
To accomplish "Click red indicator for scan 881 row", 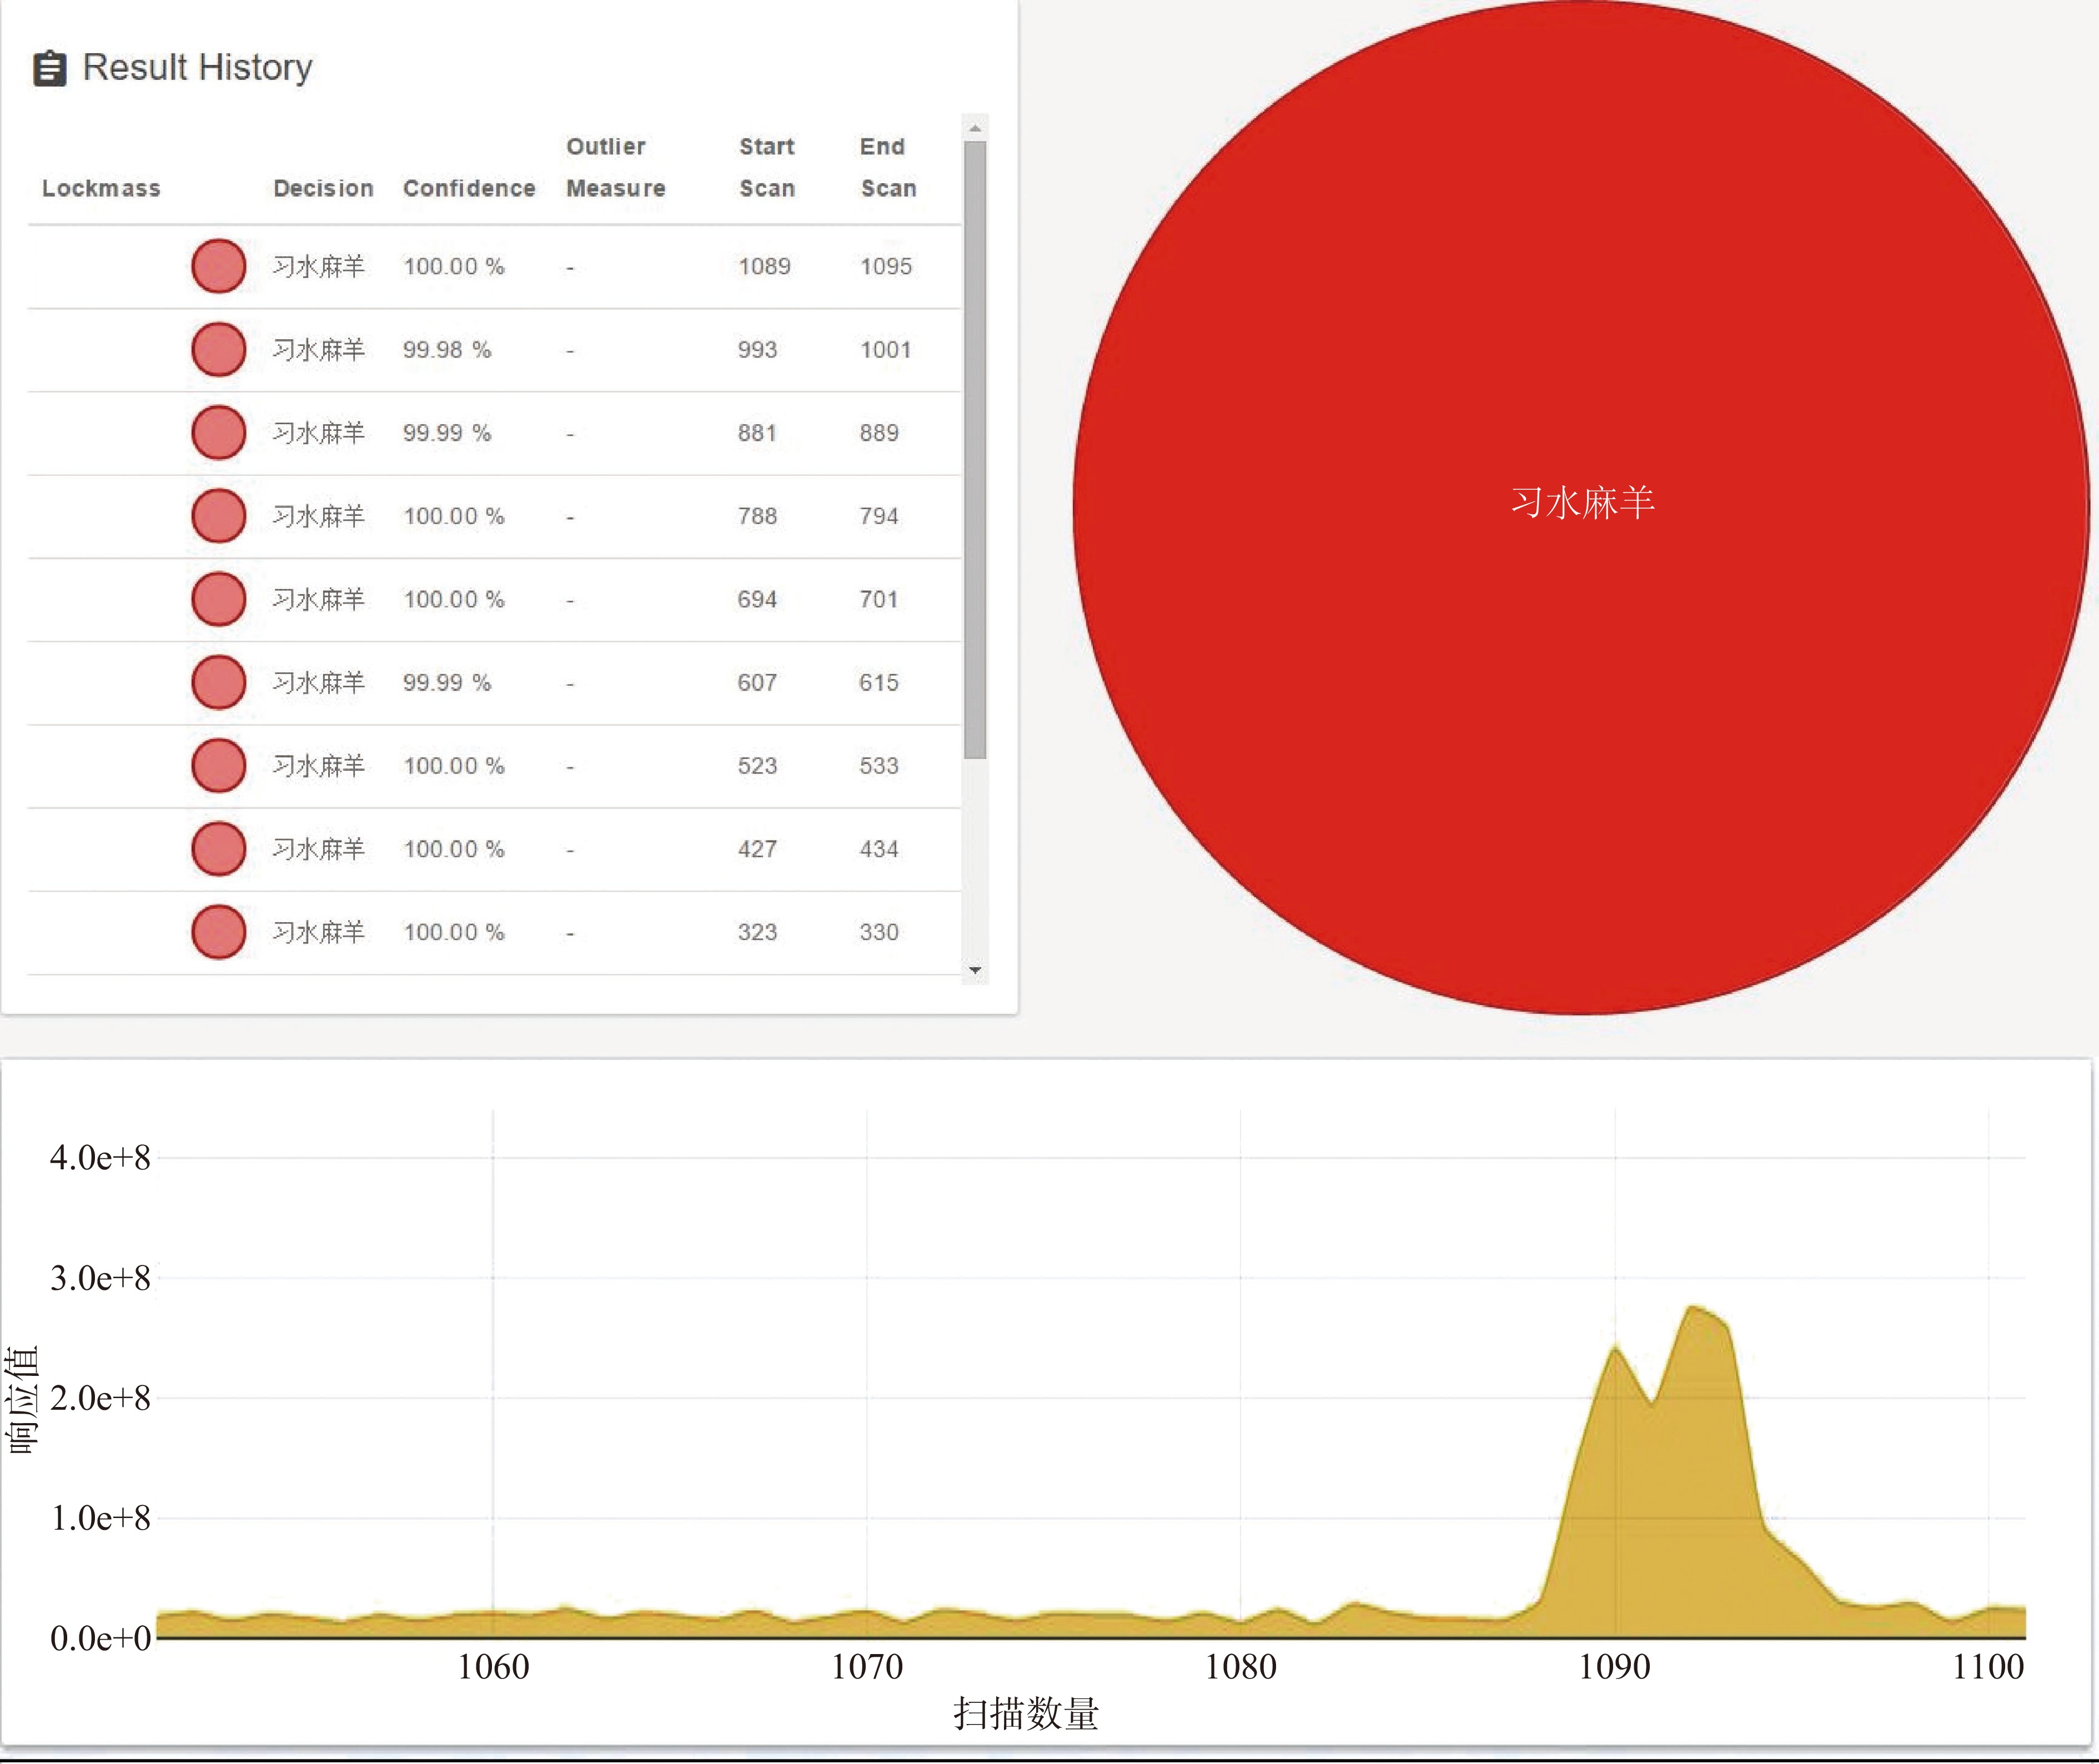I will 218,432.
